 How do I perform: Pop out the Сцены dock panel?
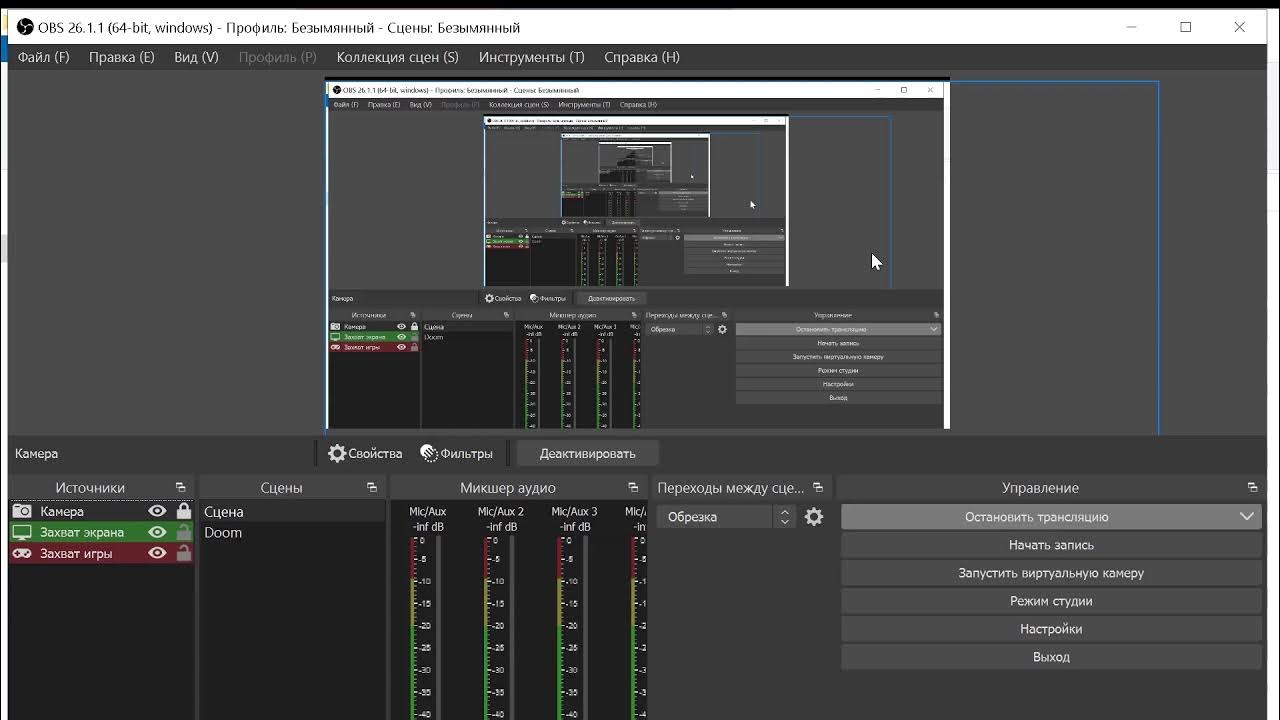point(372,488)
